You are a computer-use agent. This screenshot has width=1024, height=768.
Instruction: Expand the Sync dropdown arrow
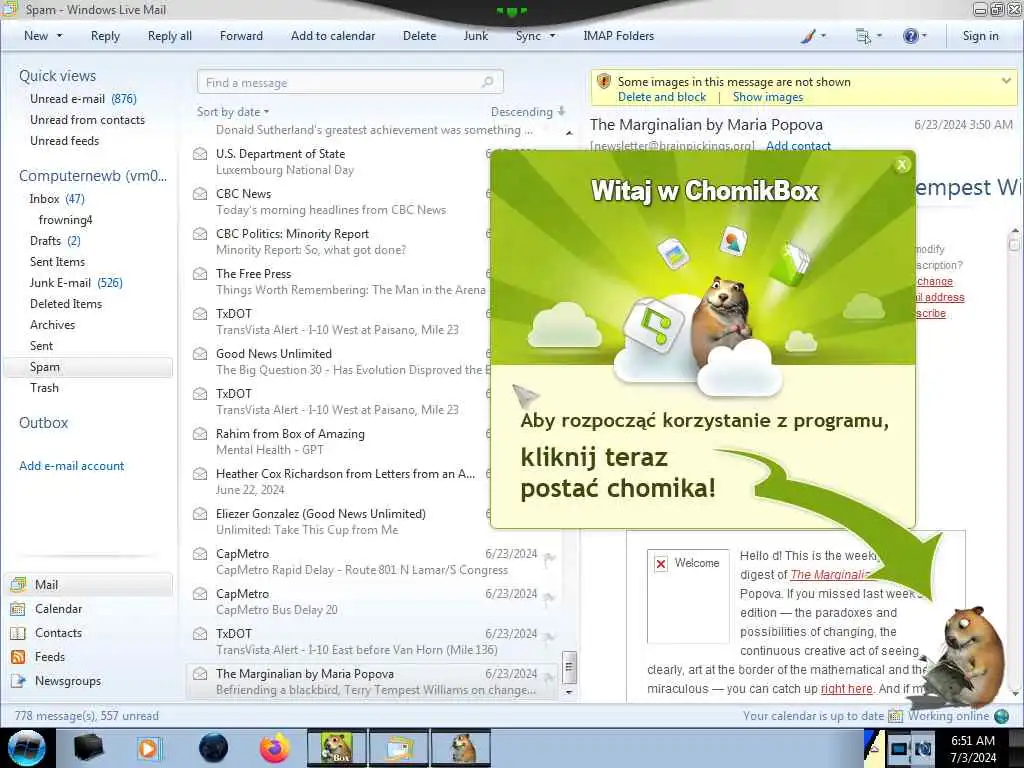coord(552,36)
